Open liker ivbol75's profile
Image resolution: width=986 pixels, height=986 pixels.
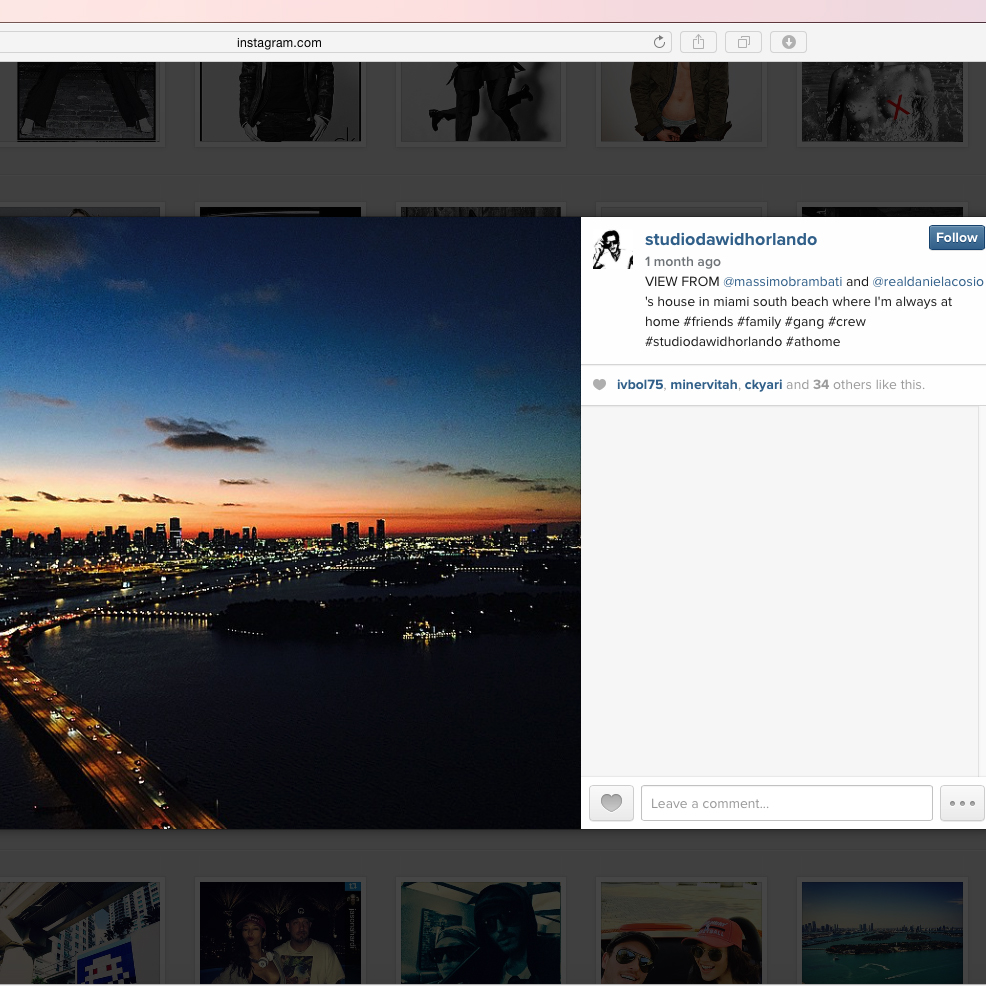tap(640, 385)
